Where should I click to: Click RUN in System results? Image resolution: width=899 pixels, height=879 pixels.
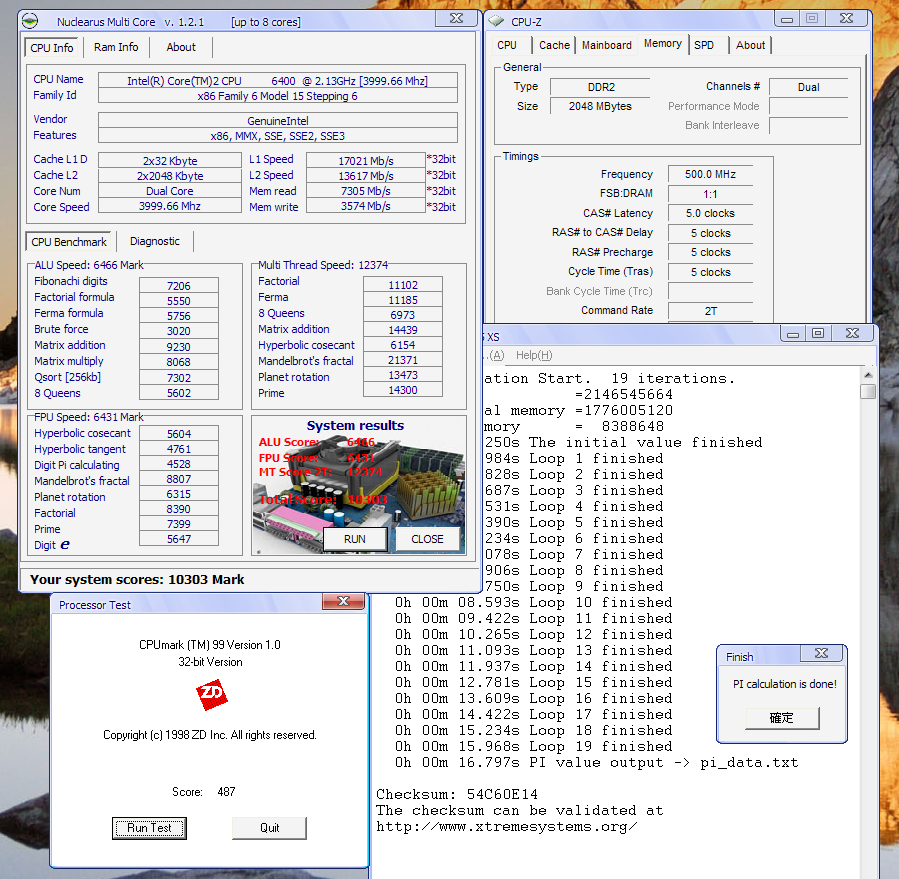pos(355,539)
